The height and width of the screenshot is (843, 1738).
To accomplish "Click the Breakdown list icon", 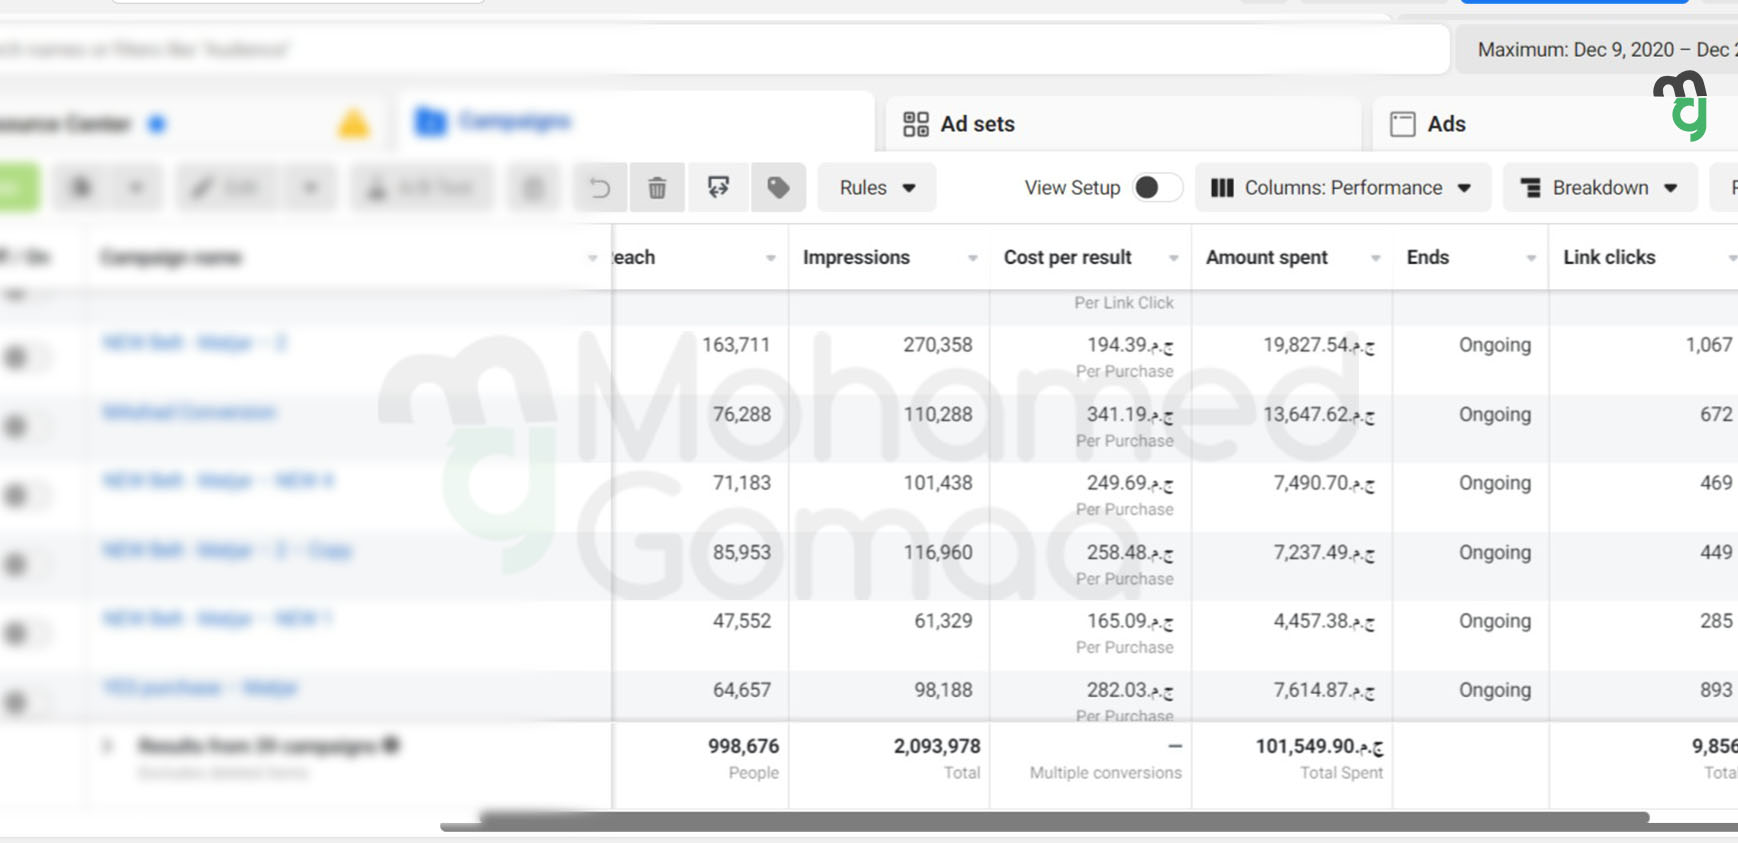I will tap(1530, 188).
